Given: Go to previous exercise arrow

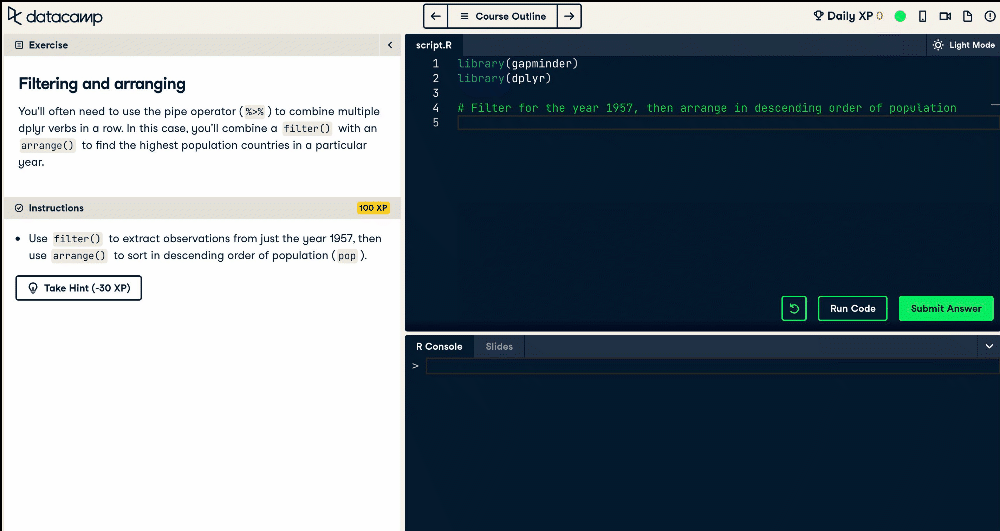Looking at the screenshot, I should pos(436,17).
